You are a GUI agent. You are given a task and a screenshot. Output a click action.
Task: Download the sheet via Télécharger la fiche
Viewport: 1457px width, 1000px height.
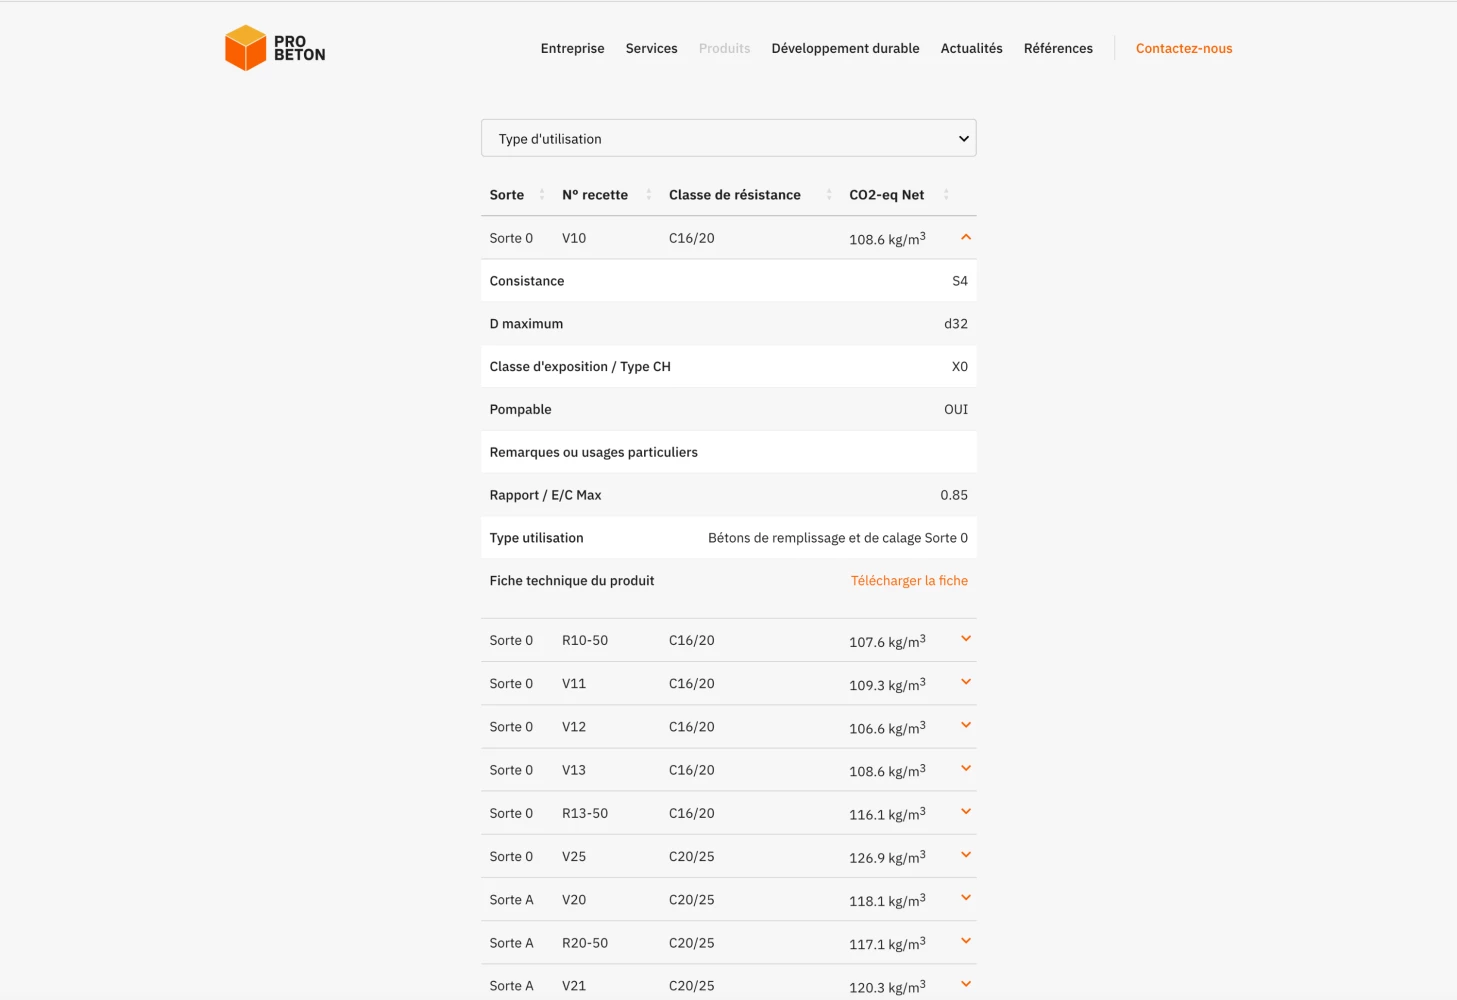click(908, 581)
